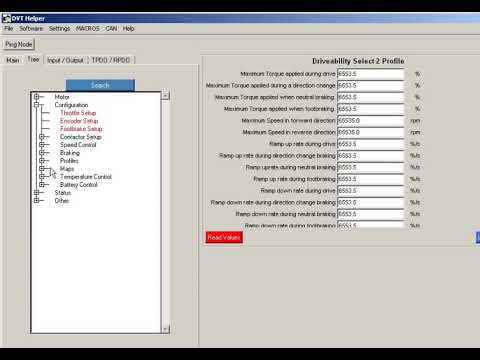Select Contactor Setup tree item
This screenshot has width=480, height=360.
pyautogui.click(x=81, y=137)
